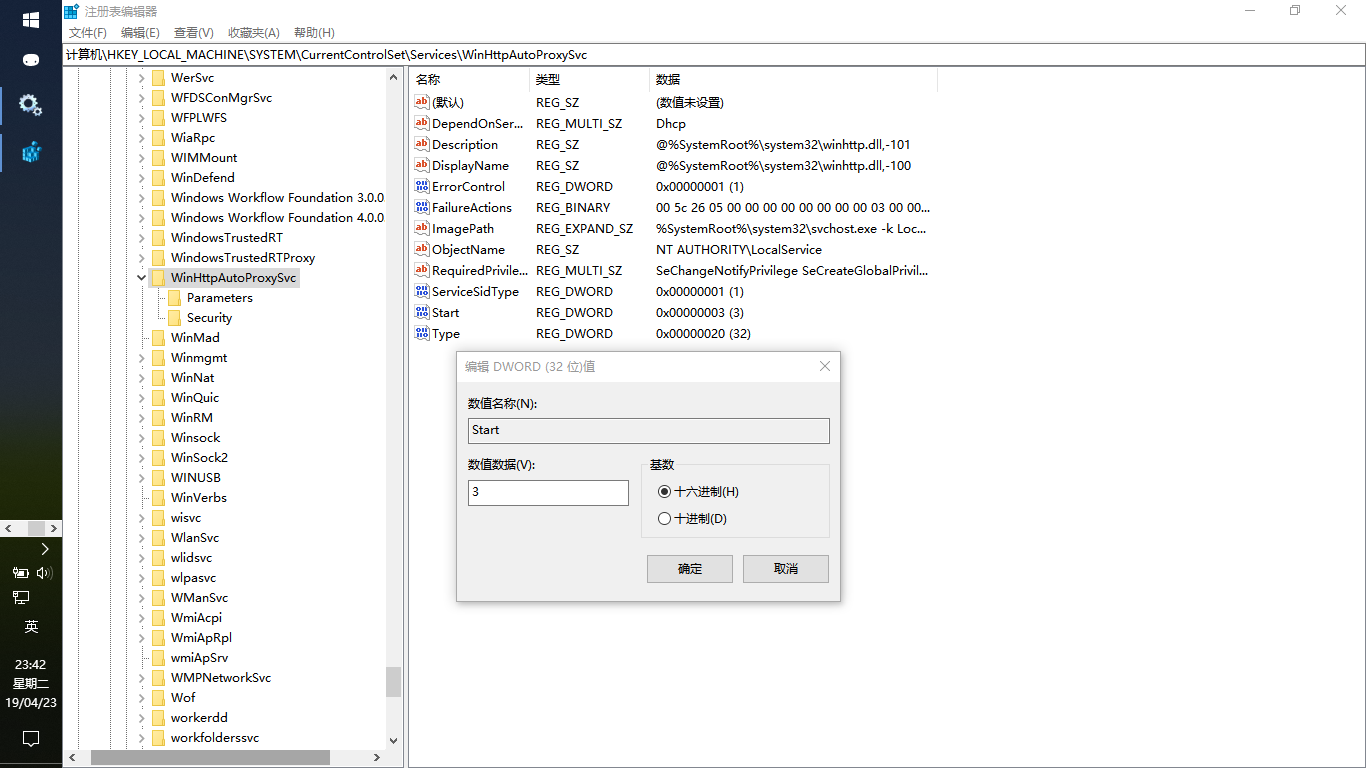Click the WinDefend key folder icon
Screen dimensions: 1366x768
pyautogui.click(x=158, y=178)
